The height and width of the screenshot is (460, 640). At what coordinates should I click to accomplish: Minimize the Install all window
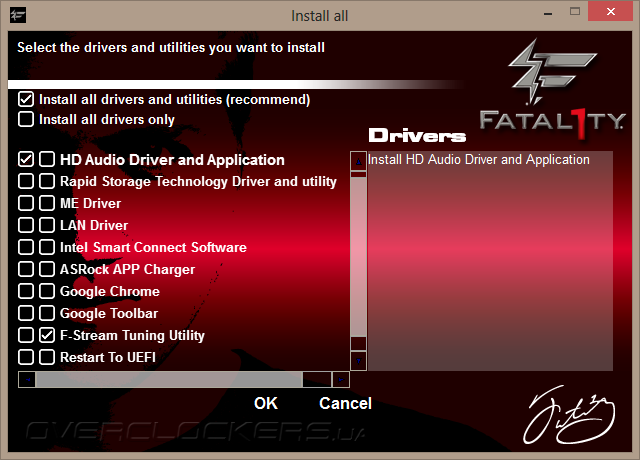tap(548, 13)
